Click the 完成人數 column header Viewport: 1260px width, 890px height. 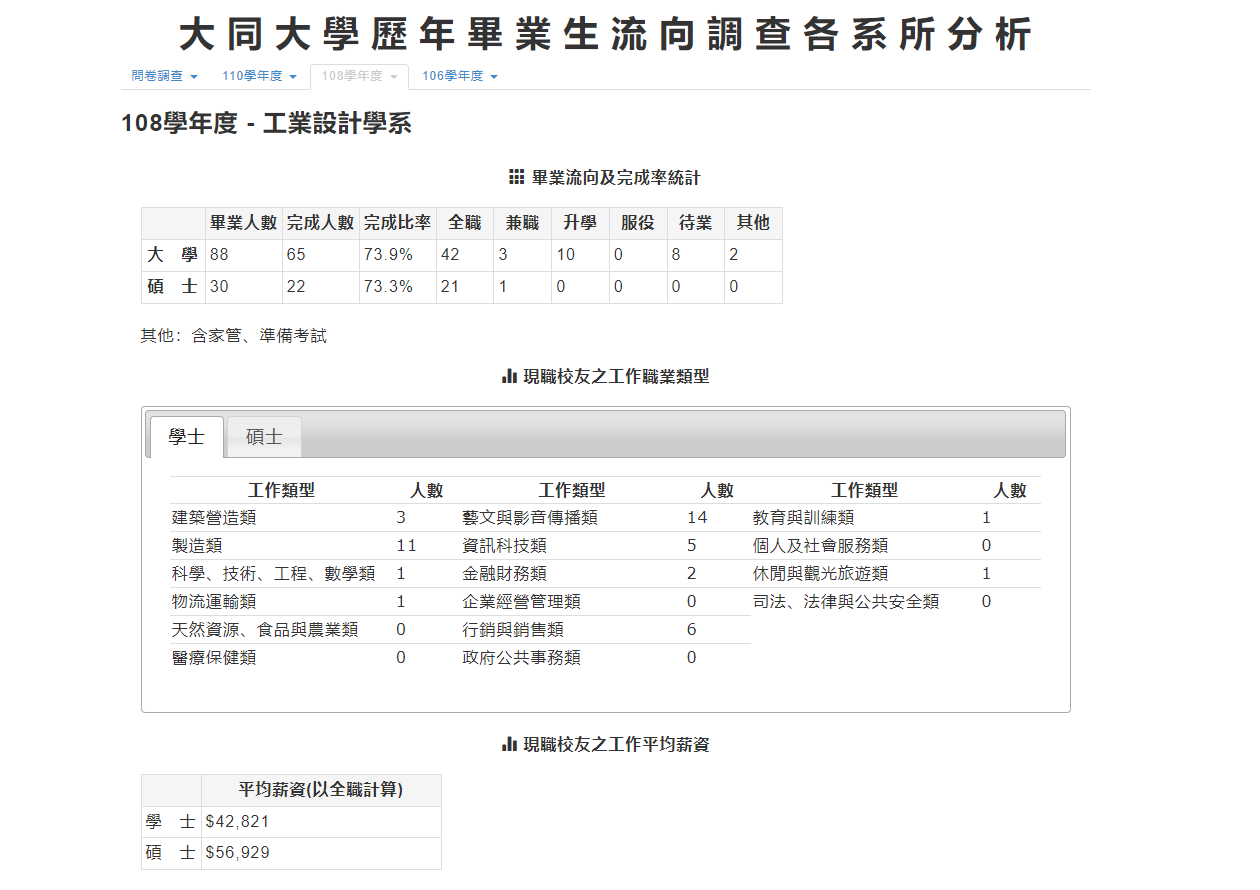(320, 223)
